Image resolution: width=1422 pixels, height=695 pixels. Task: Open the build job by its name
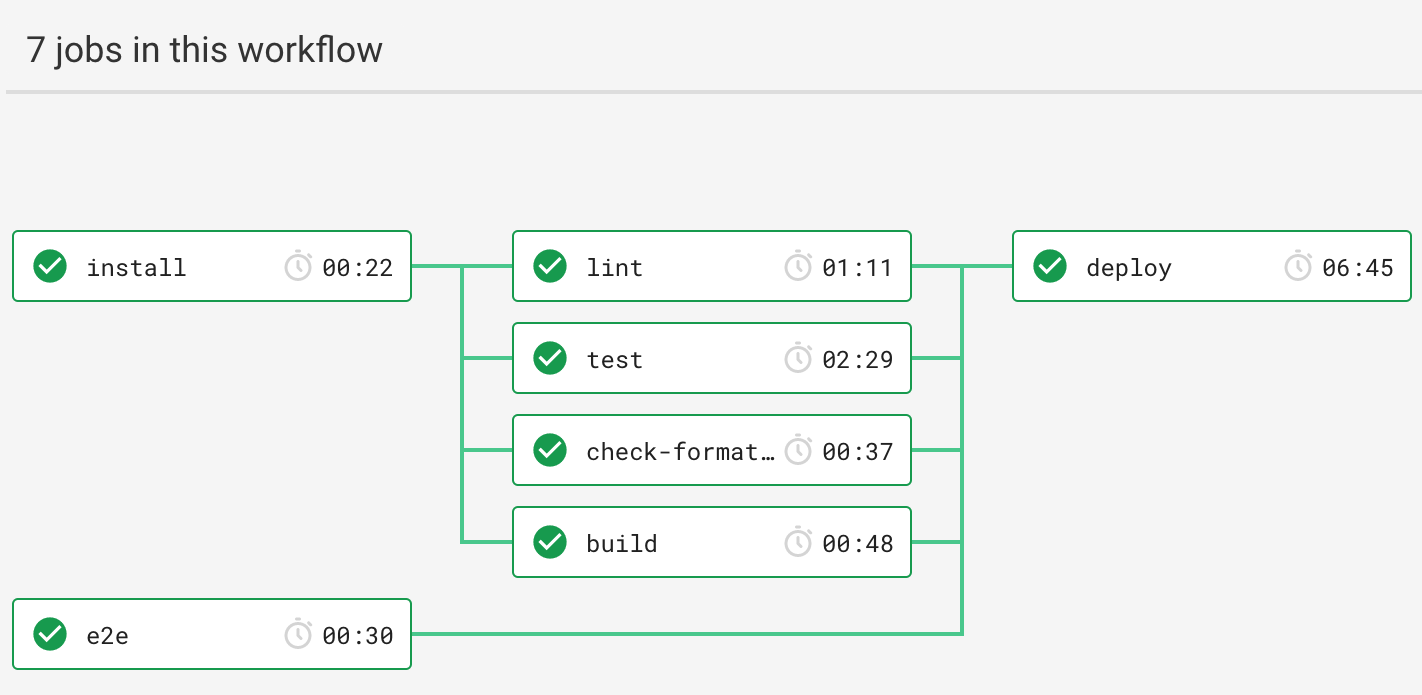[x=621, y=544]
